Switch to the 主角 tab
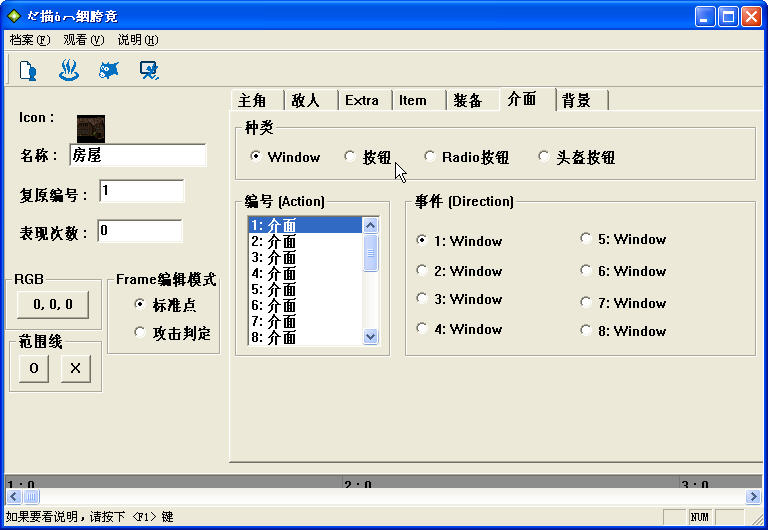768x530 pixels. [x=257, y=100]
